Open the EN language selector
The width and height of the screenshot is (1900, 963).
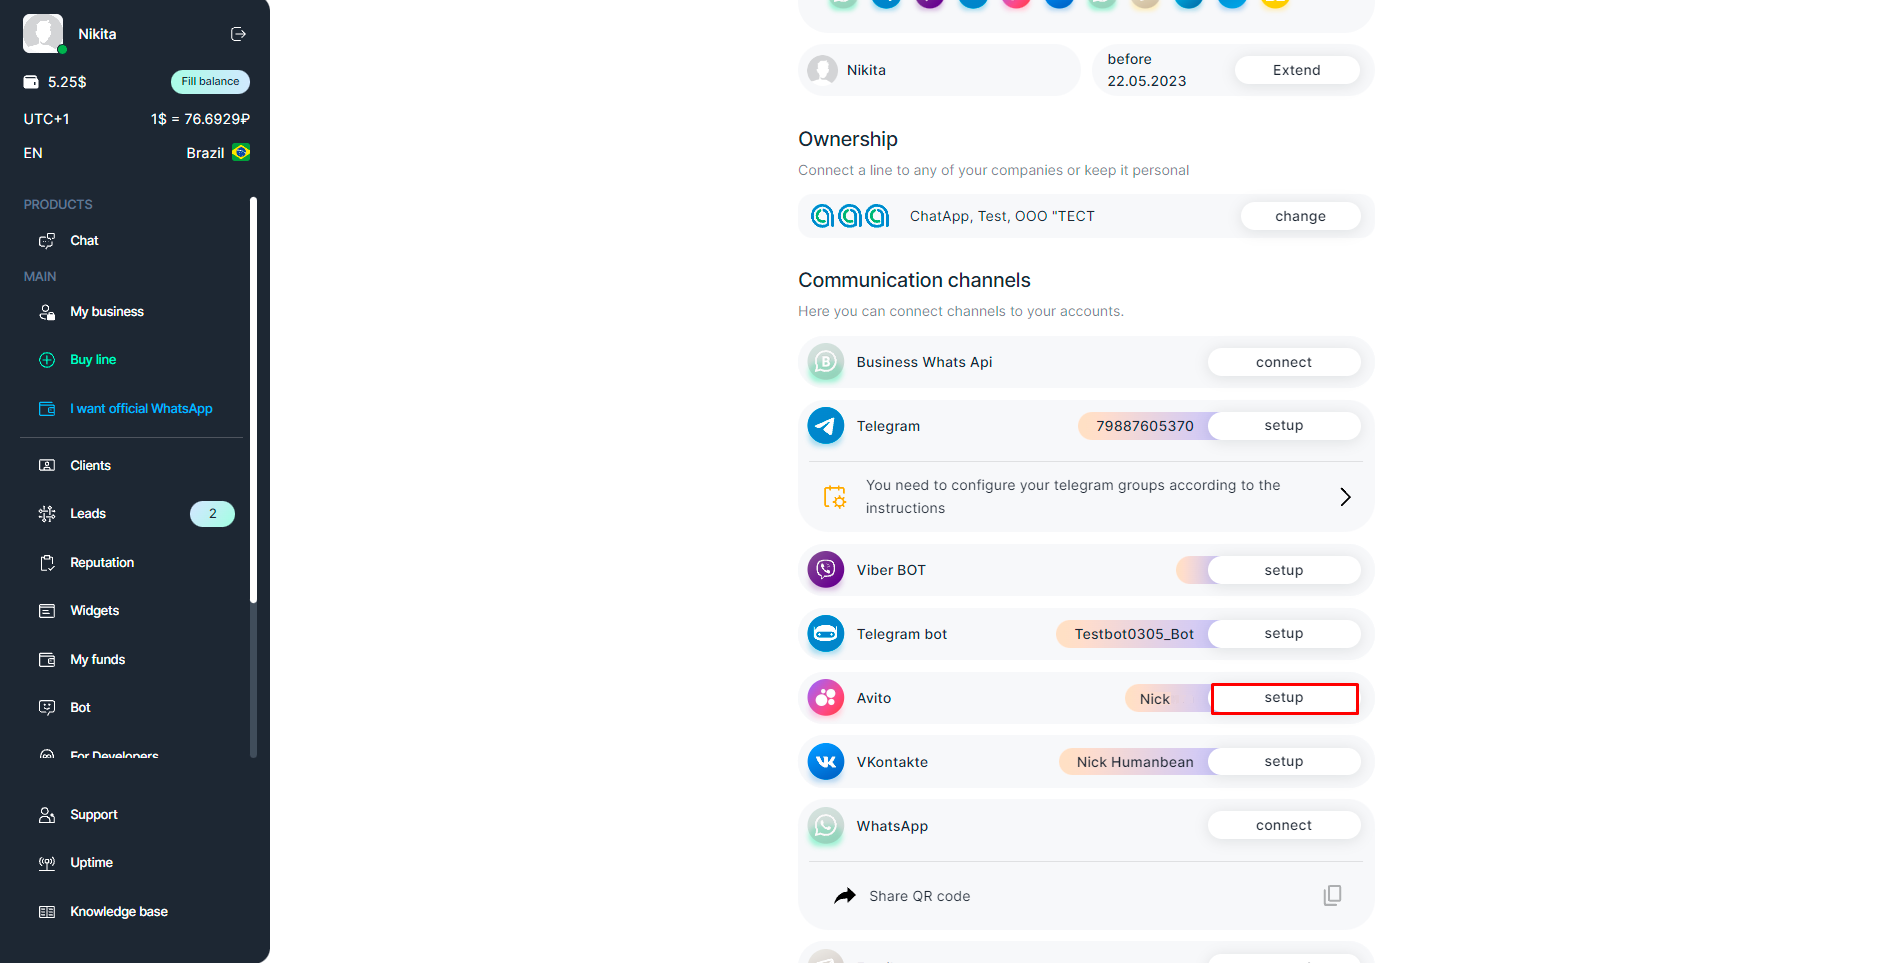click(x=33, y=153)
